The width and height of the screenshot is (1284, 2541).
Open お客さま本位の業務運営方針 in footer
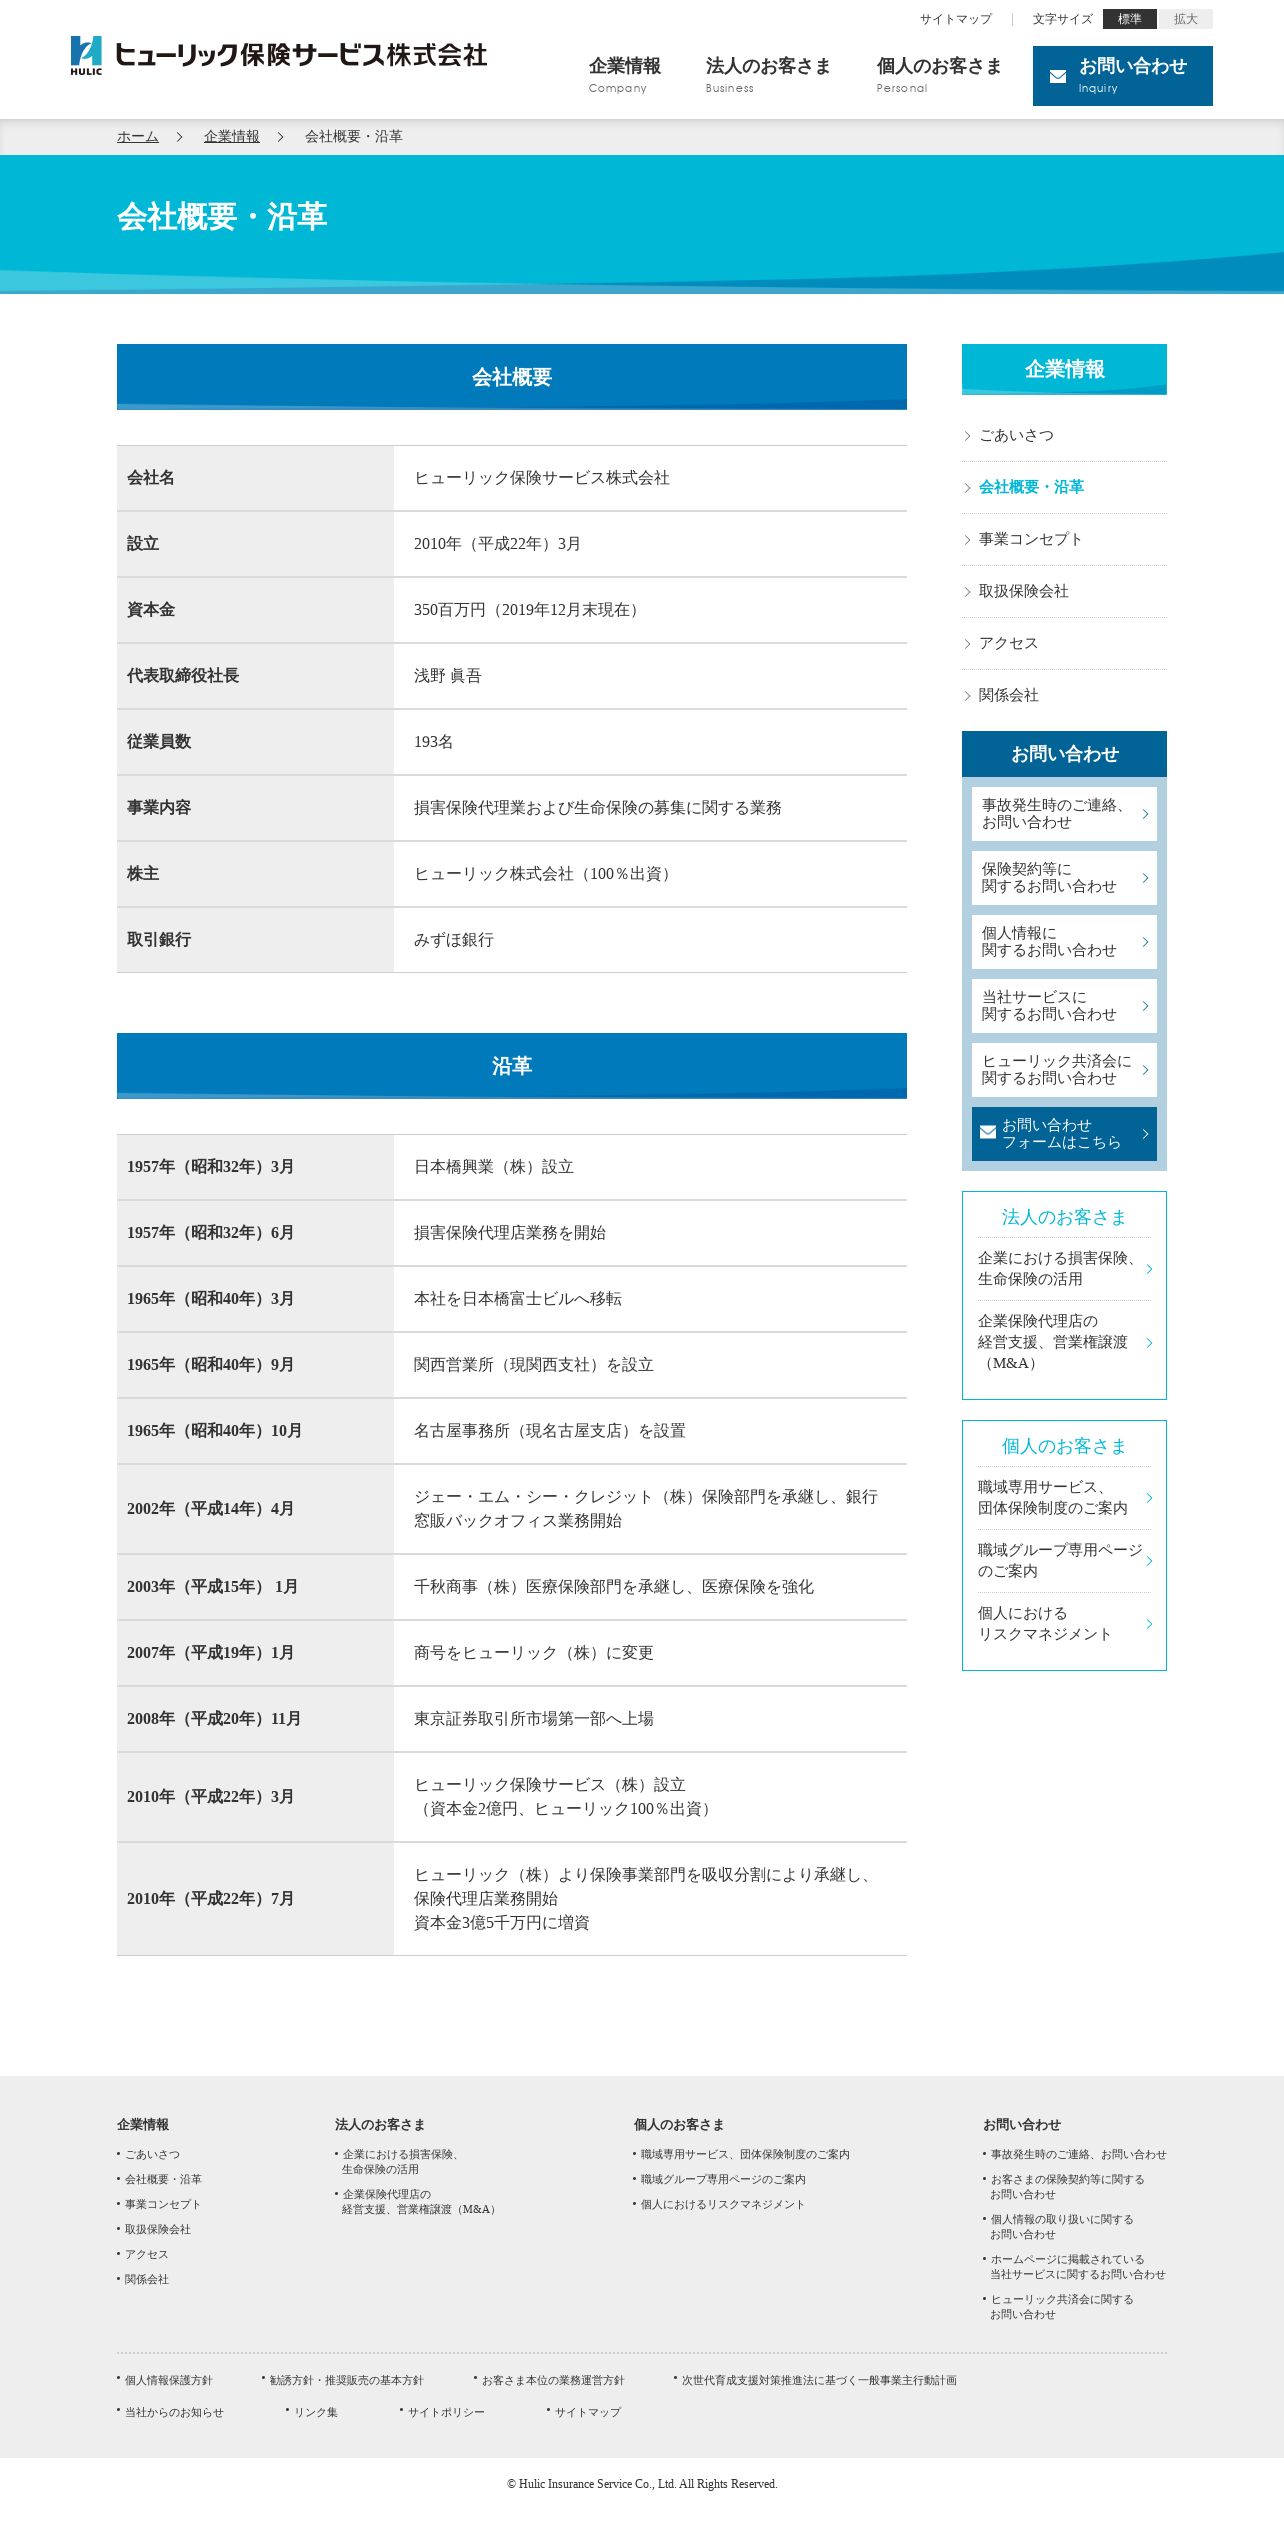coord(553,2381)
